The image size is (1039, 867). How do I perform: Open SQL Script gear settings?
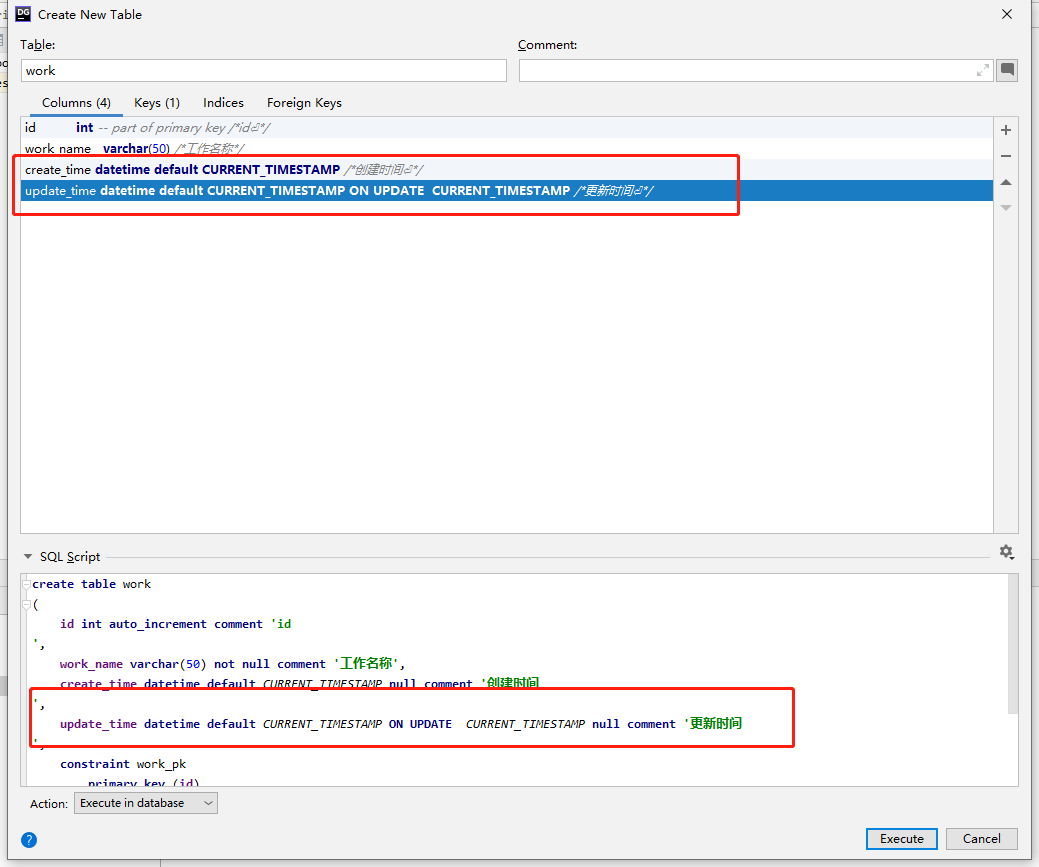click(1006, 552)
